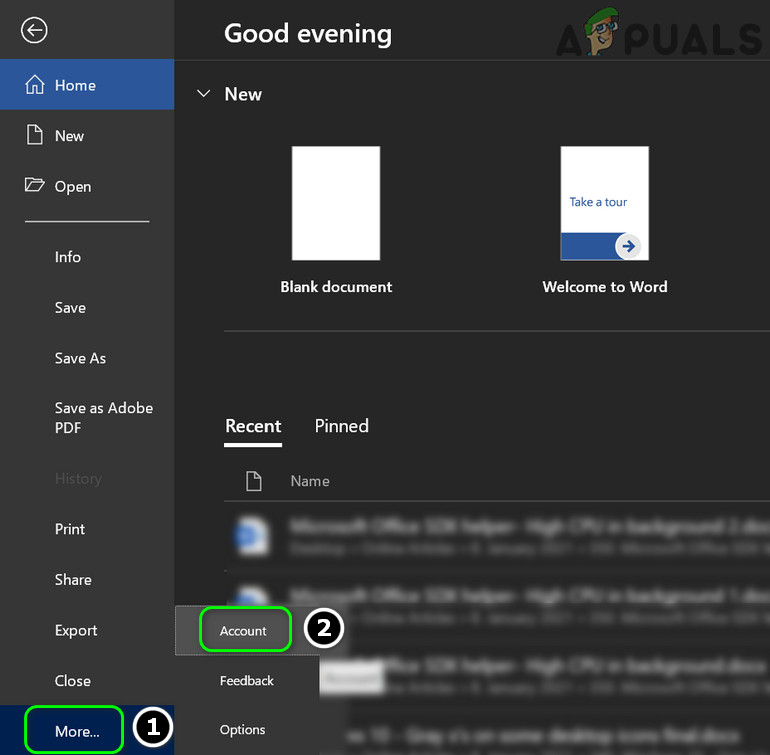Click the Blank document label
The height and width of the screenshot is (755, 770).
[x=336, y=286]
